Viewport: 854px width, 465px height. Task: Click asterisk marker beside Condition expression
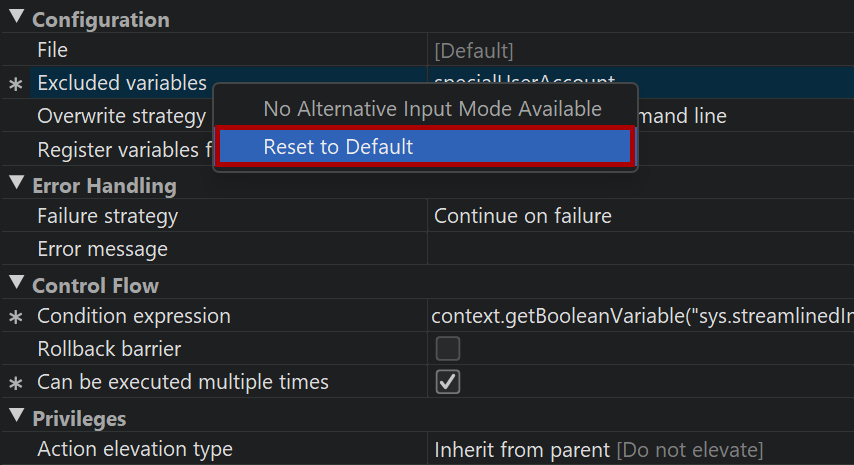click(16, 318)
